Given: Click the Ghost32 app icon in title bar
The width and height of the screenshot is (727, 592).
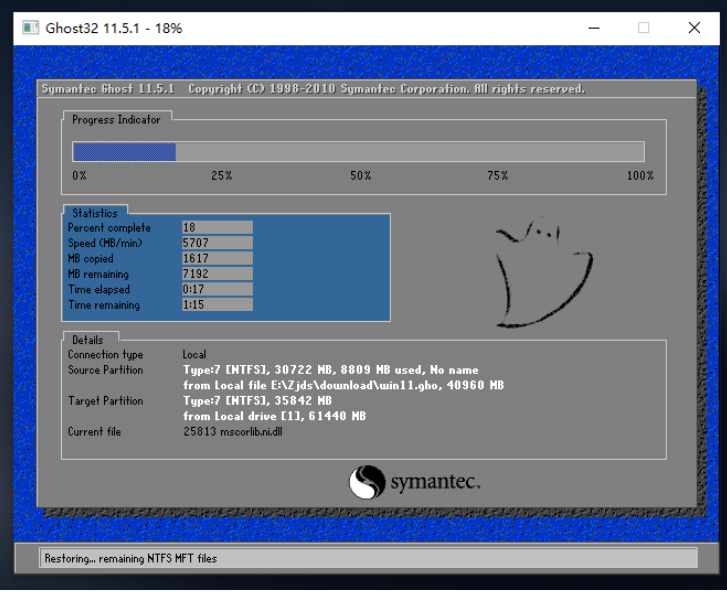Looking at the screenshot, I should tap(29, 28).
